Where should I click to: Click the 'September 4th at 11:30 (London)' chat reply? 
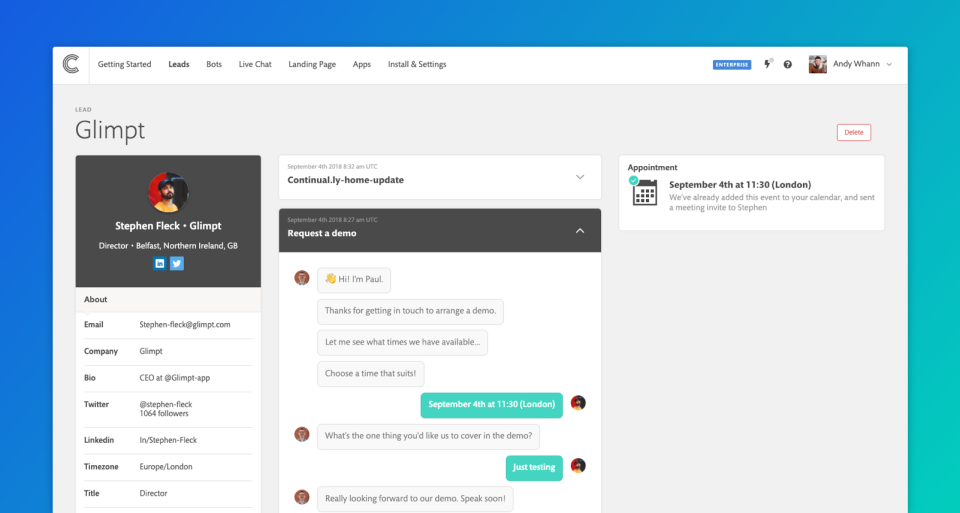coord(492,405)
